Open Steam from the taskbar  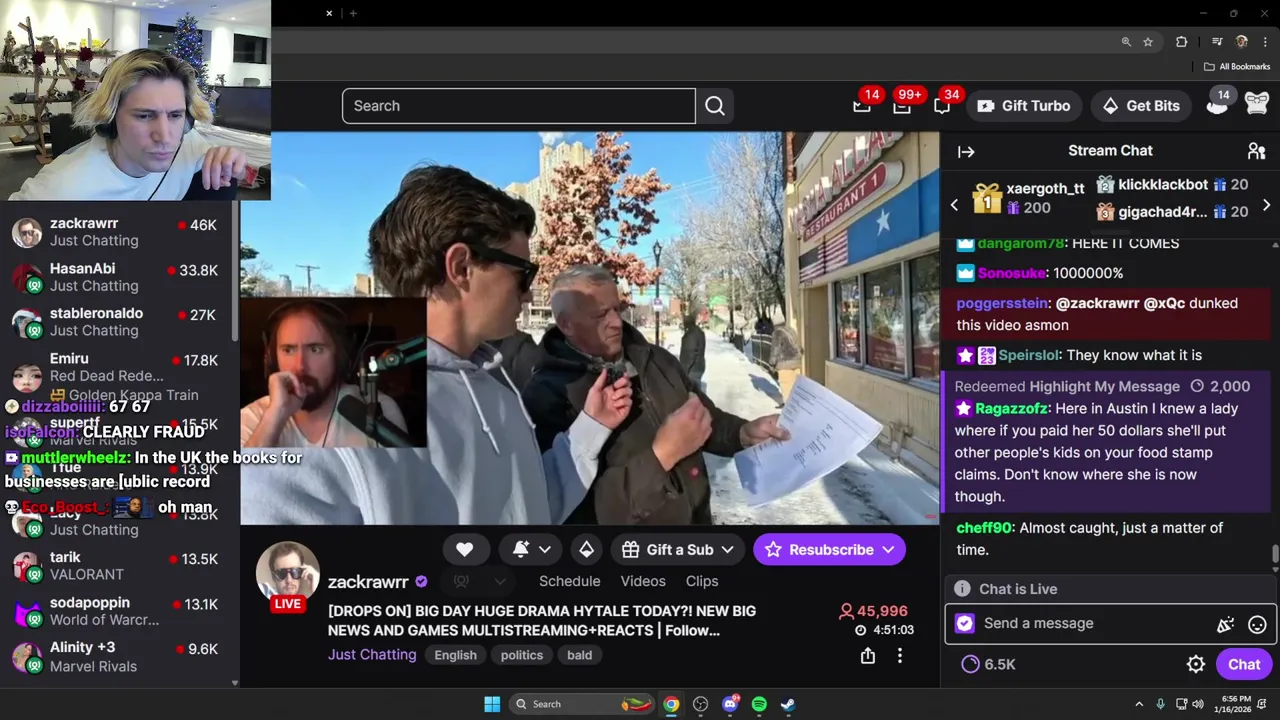point(788,704)
